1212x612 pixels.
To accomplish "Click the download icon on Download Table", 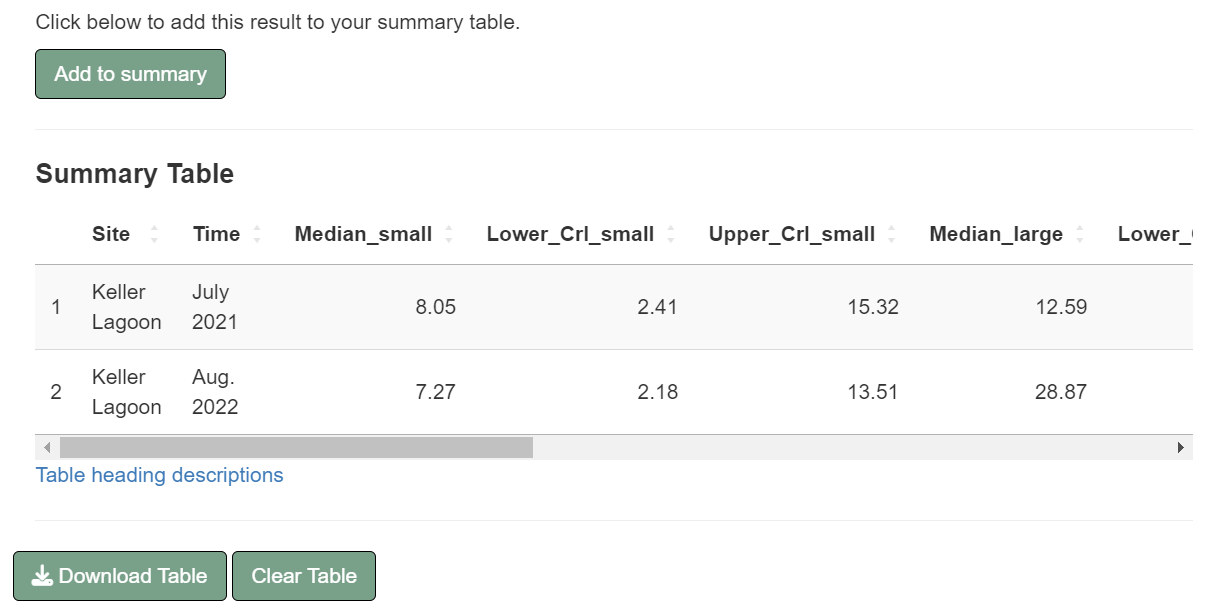I will tap(42, 576).
